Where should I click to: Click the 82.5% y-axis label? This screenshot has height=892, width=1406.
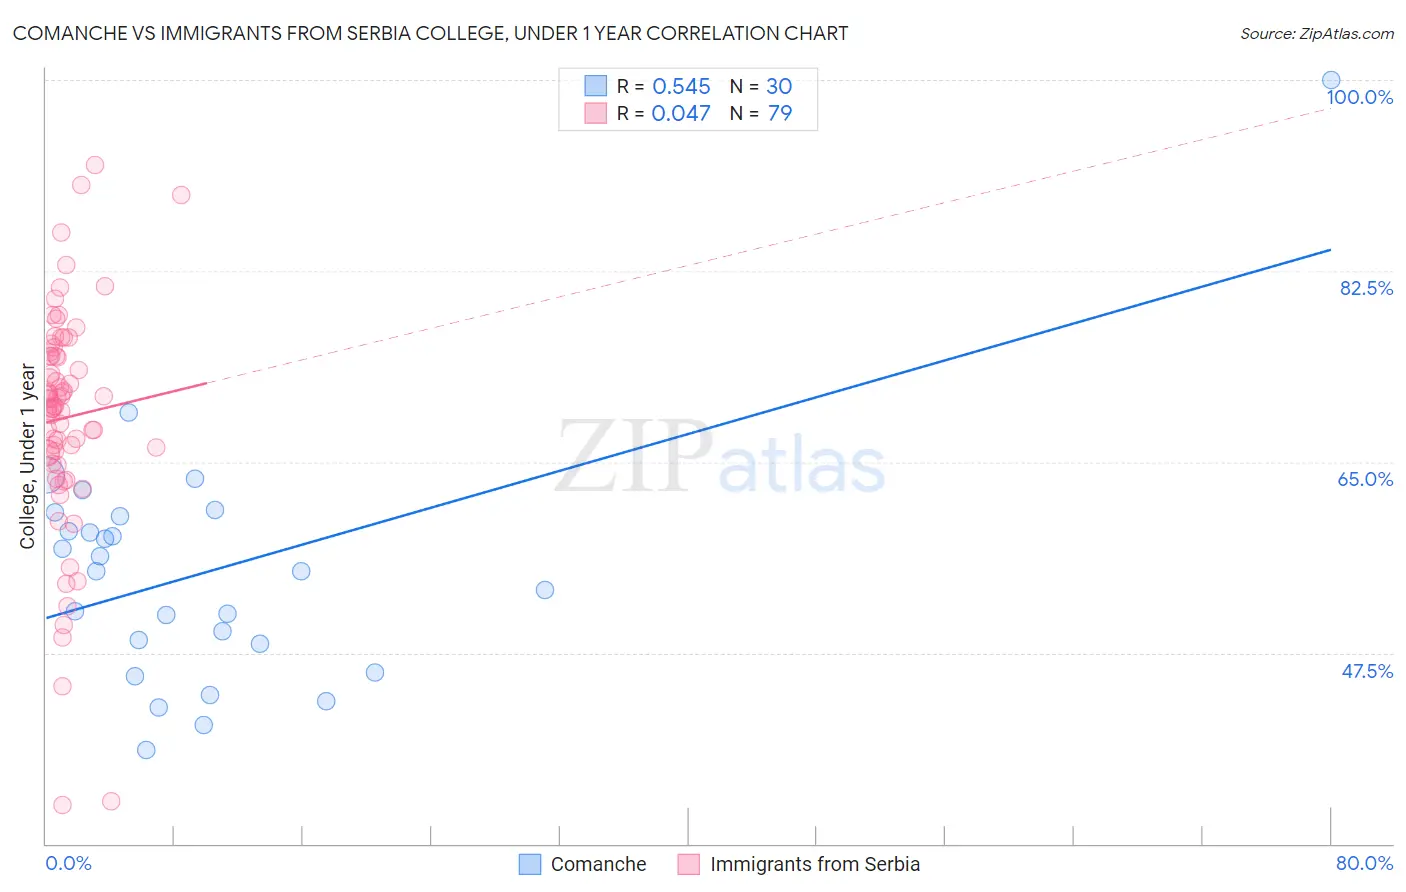(1366, 288)
